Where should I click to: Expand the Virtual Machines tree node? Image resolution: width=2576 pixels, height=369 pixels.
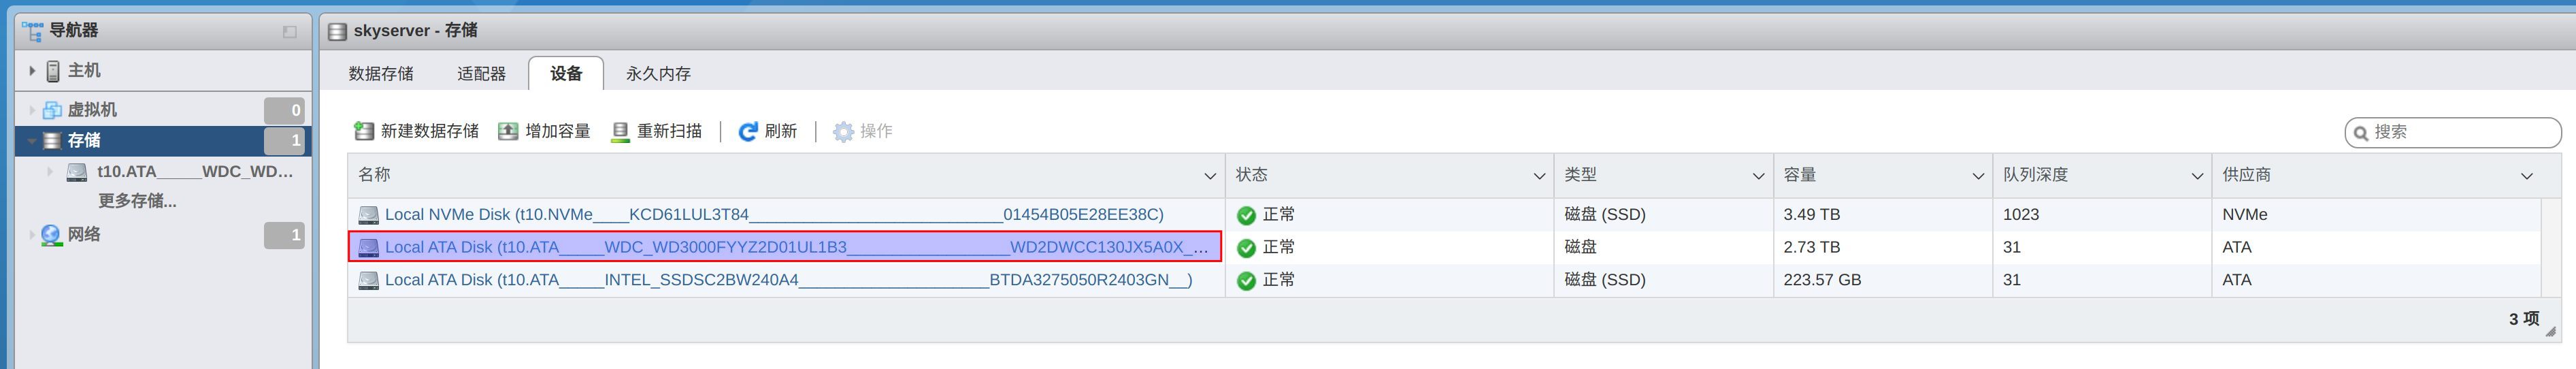pos(32,110)
